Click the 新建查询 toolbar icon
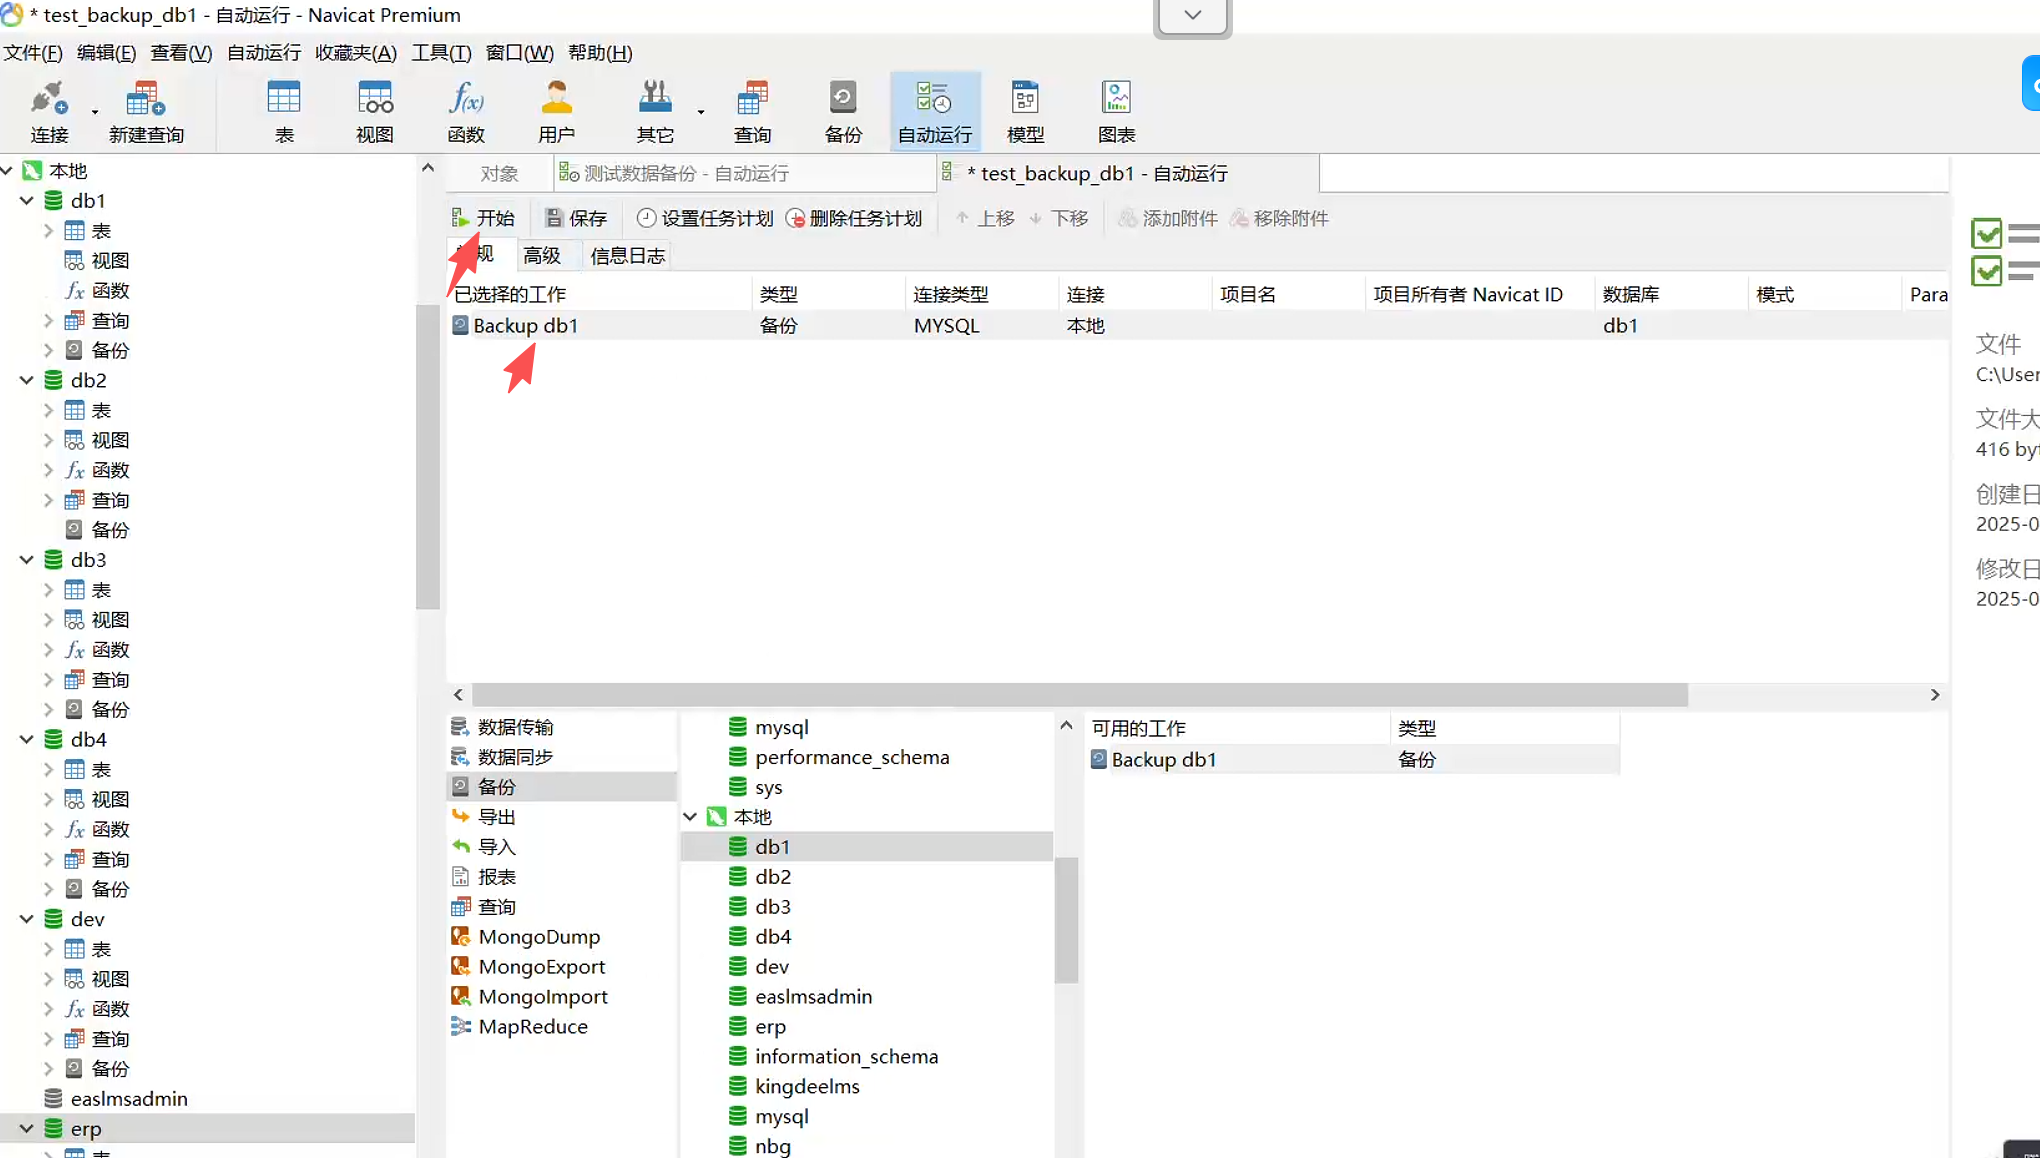The width and height of the screenshot is (2040, 1158). 146,112
